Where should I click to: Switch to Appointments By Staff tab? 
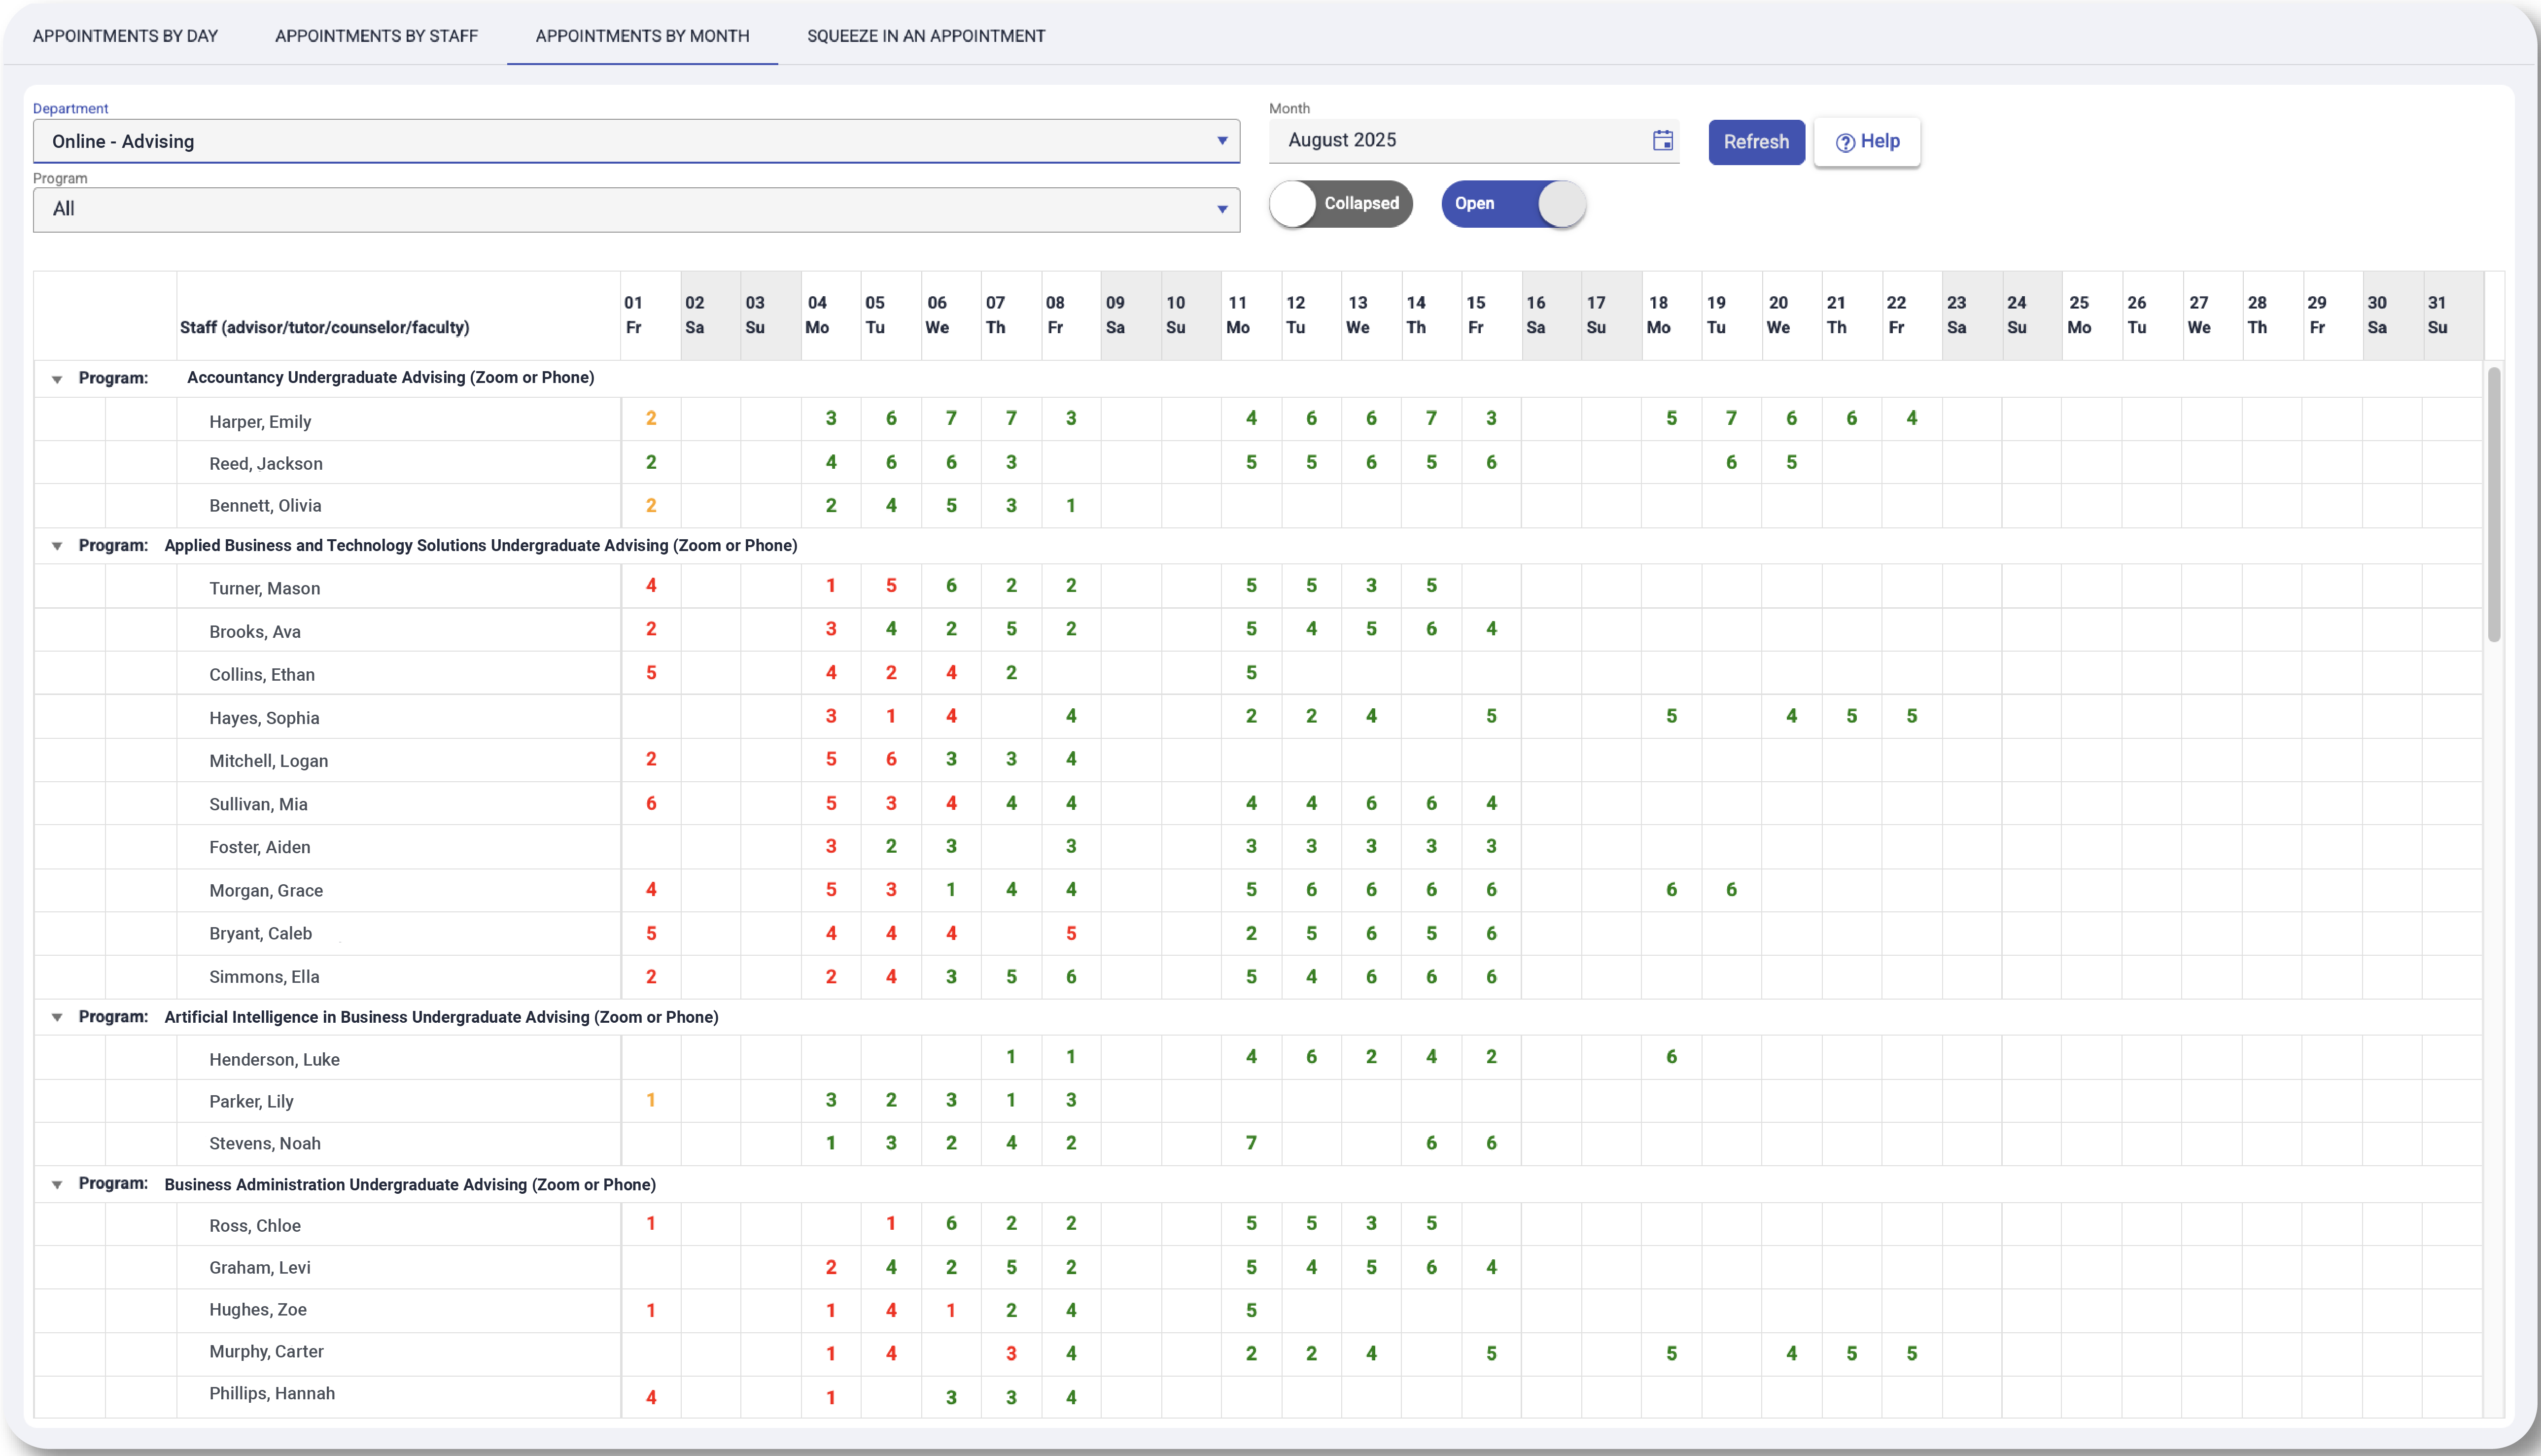(376, 36)
